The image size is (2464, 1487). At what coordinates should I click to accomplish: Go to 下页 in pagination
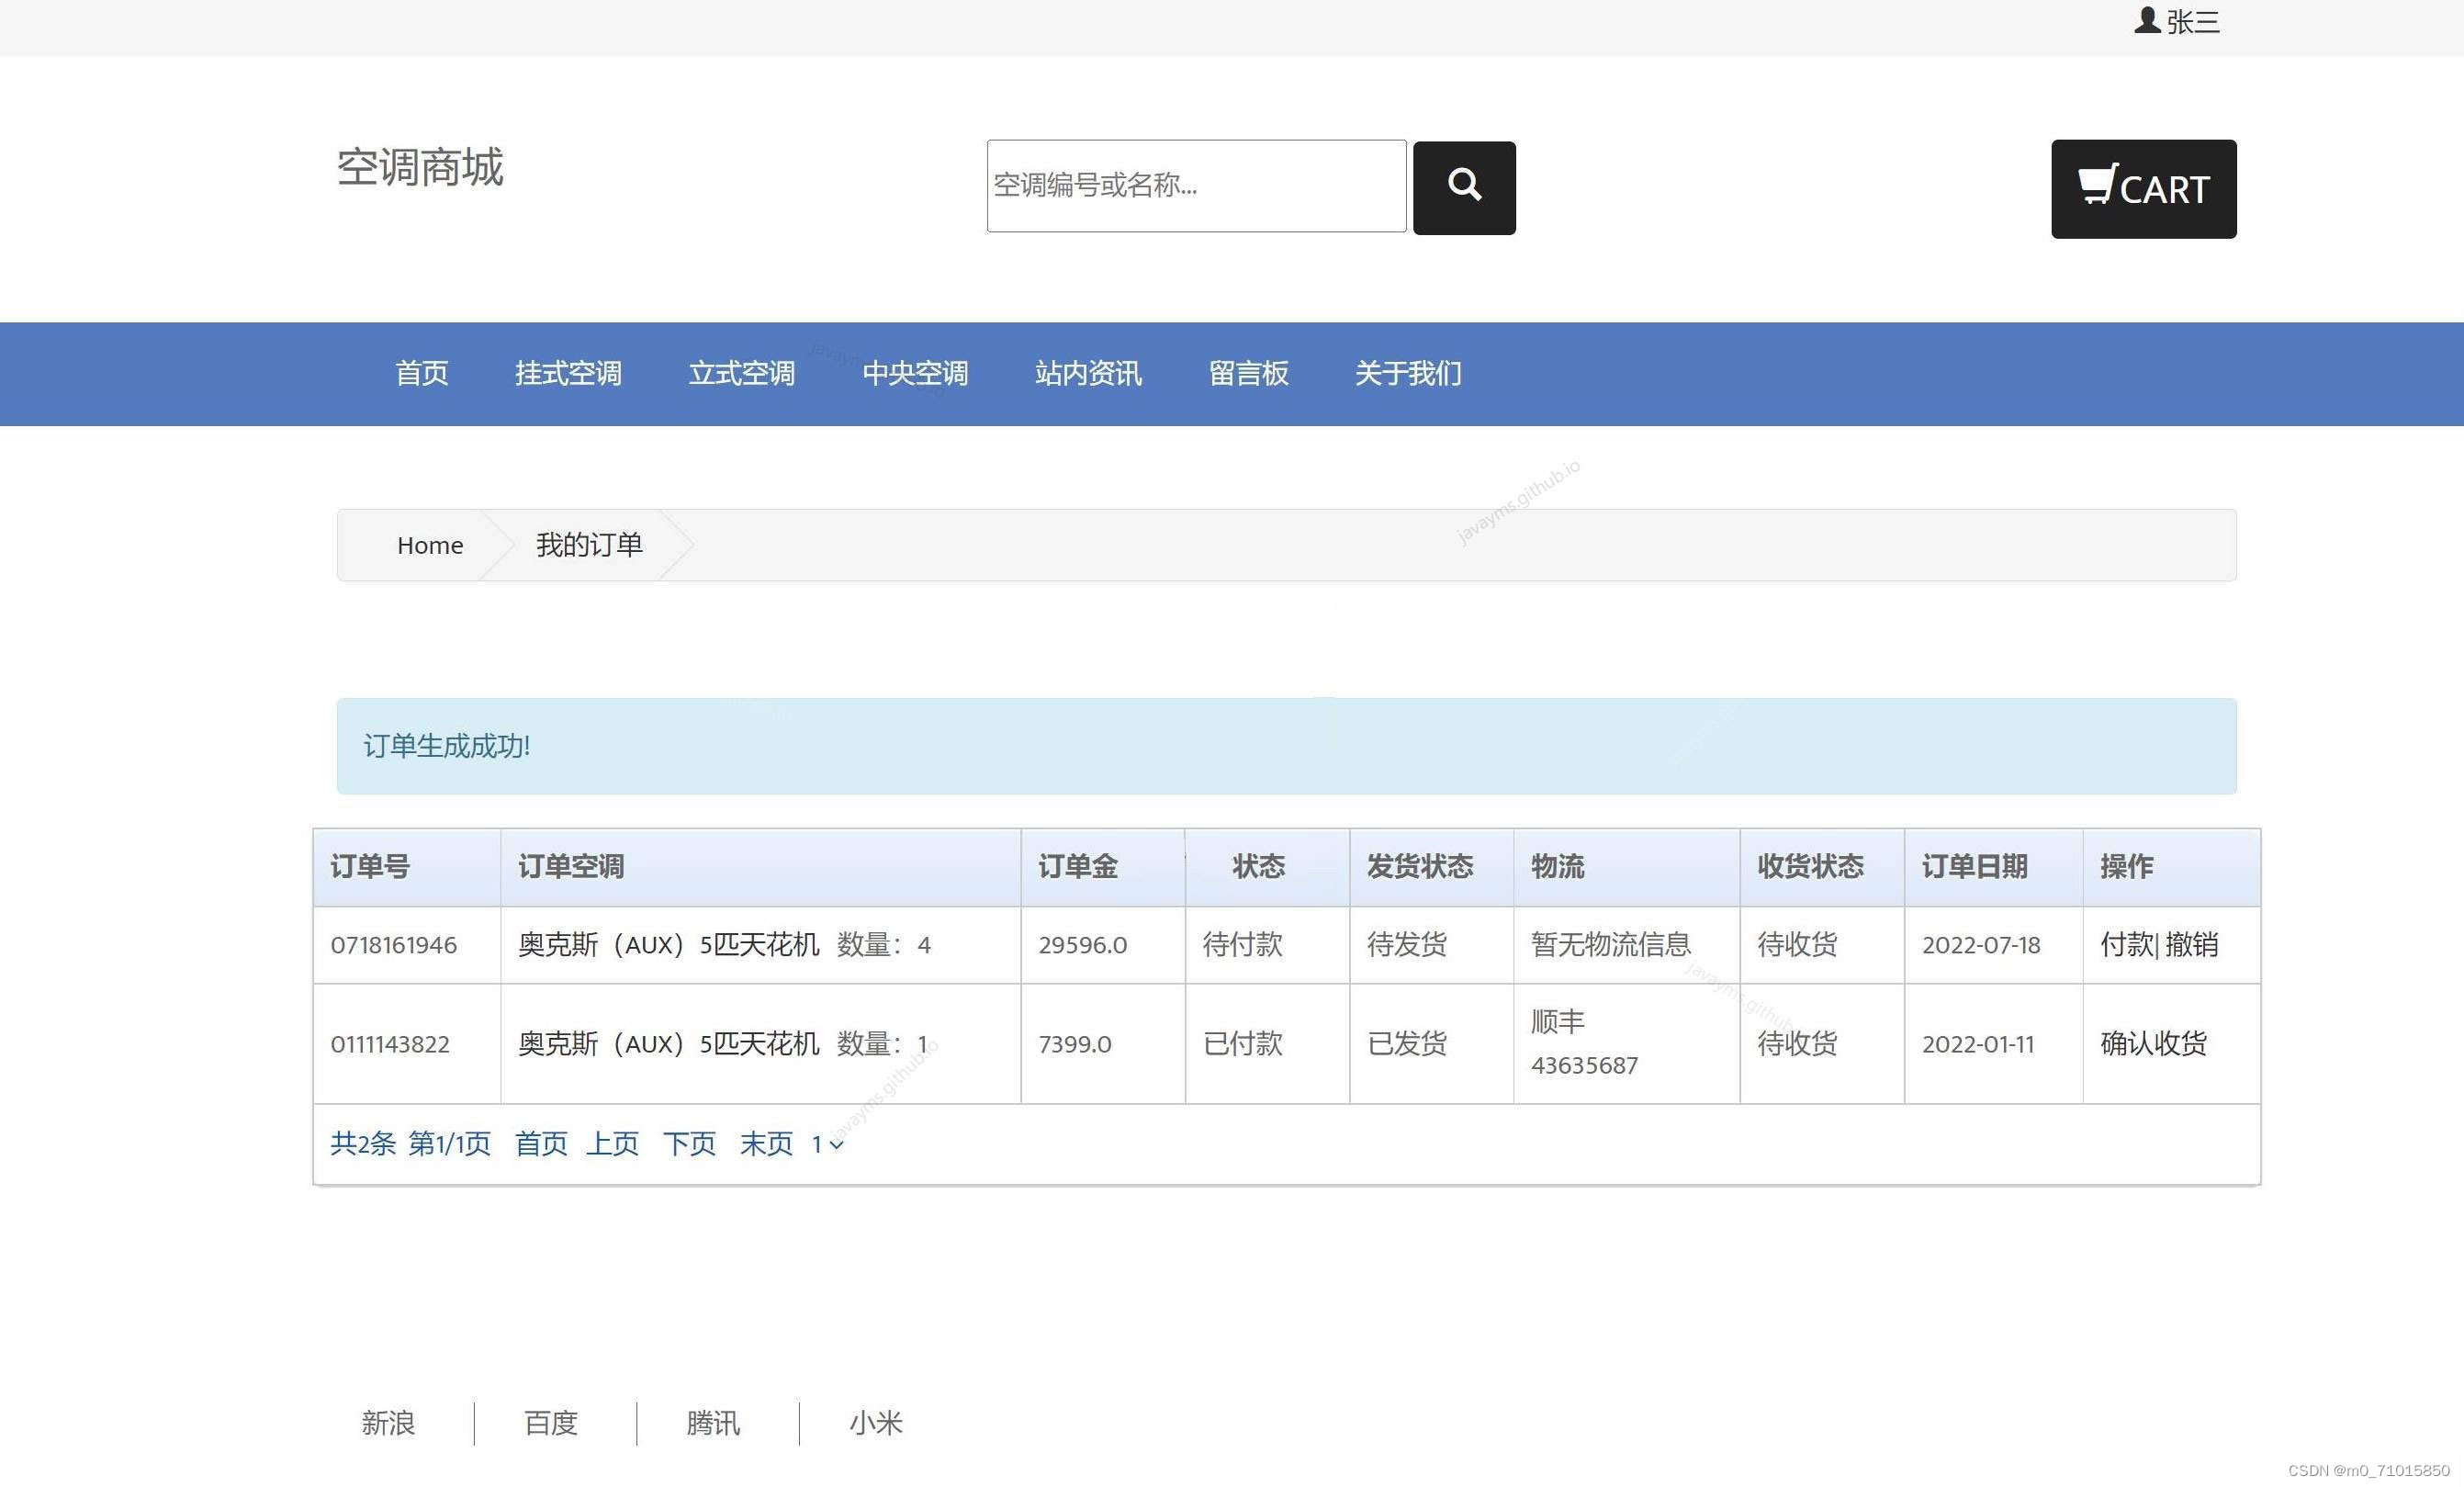click(x=689, y=1143)
